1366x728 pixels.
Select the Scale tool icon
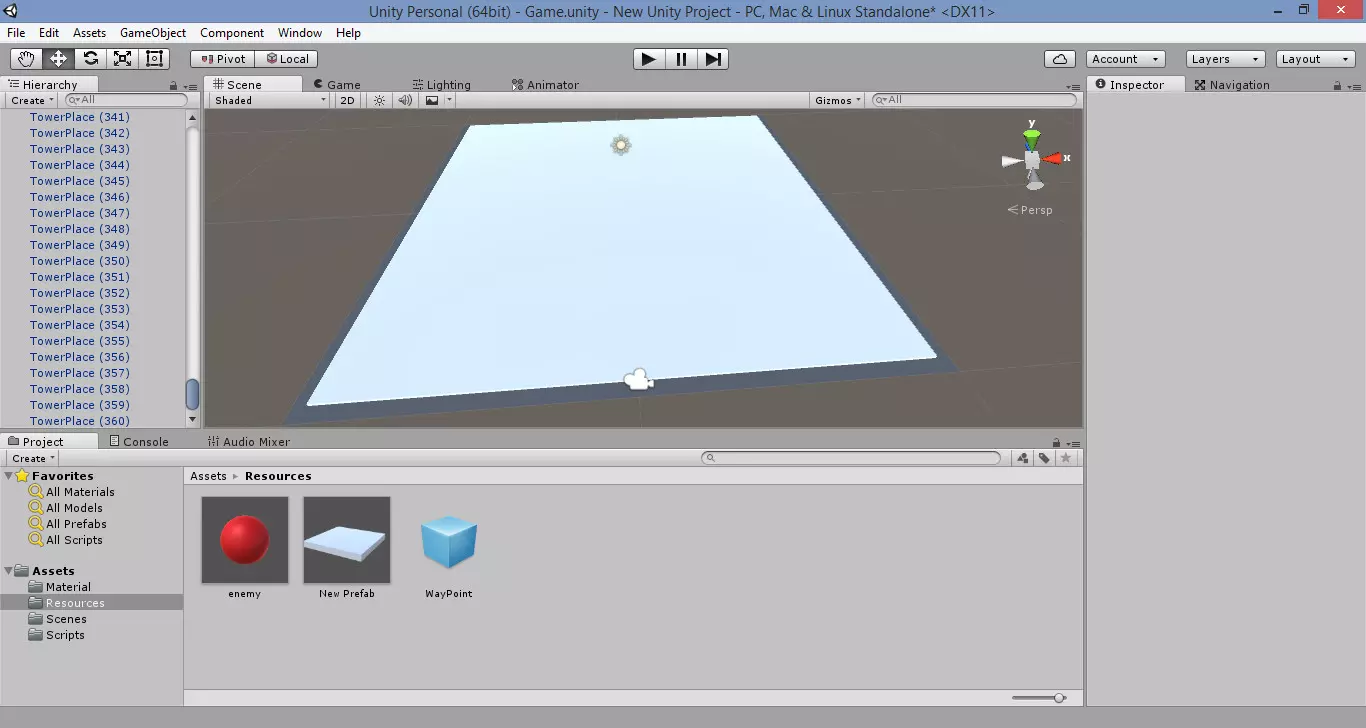point(122,59)
